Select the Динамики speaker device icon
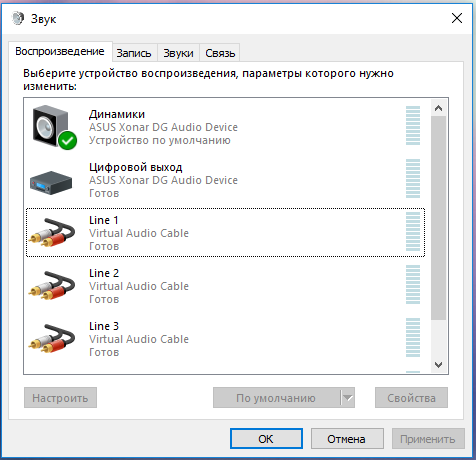This screenshot has width=476, height=460. click(51, 126)
